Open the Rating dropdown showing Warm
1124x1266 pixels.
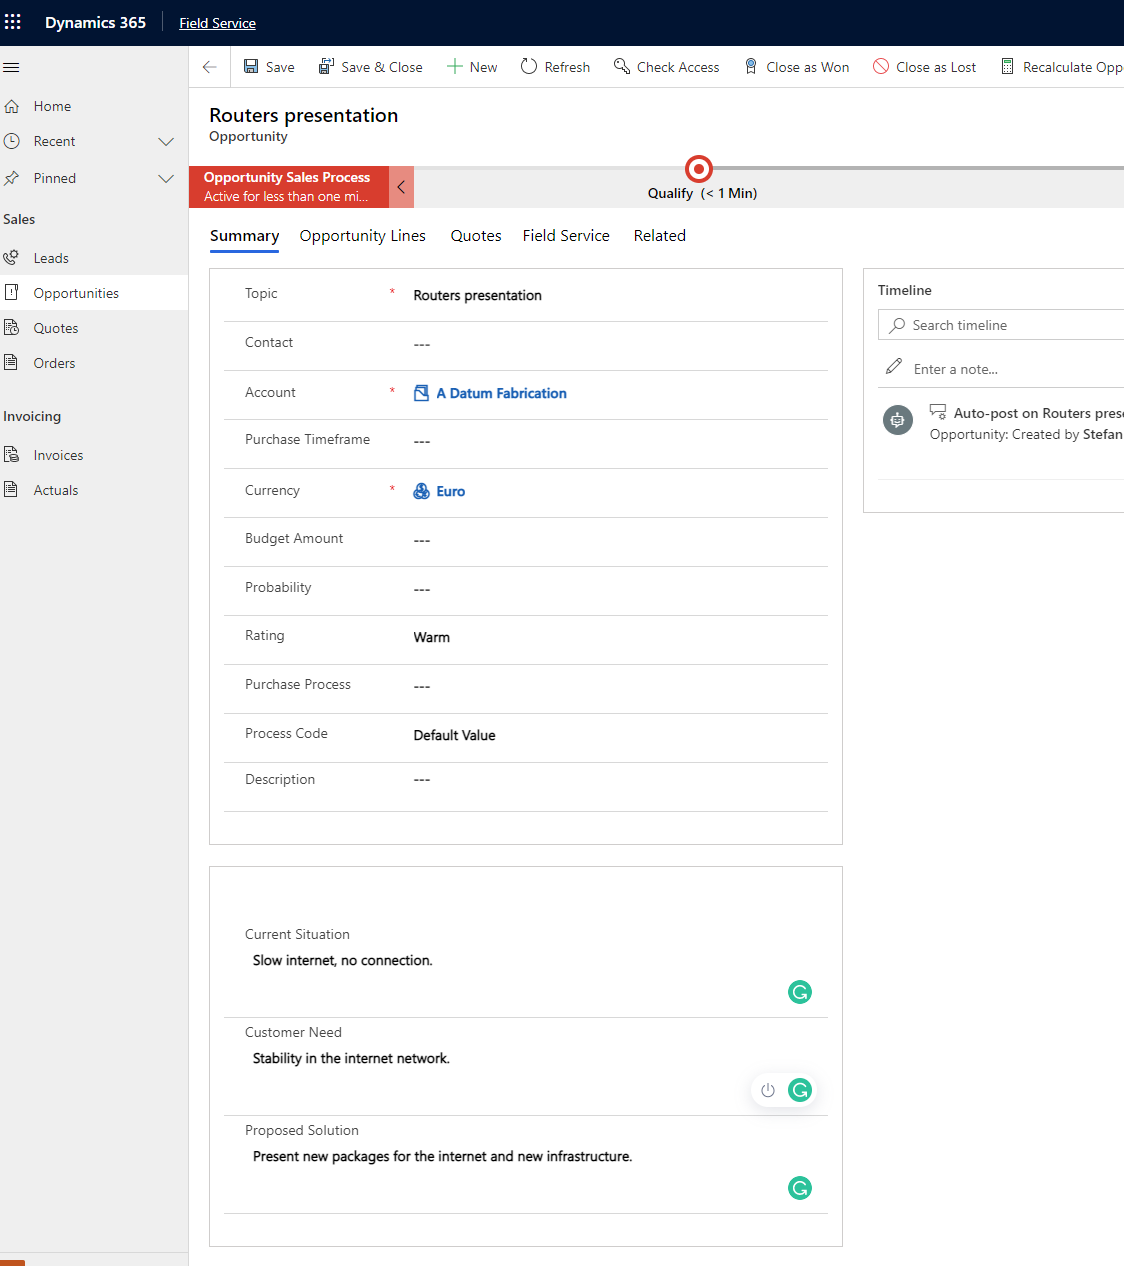pos(619,637)
